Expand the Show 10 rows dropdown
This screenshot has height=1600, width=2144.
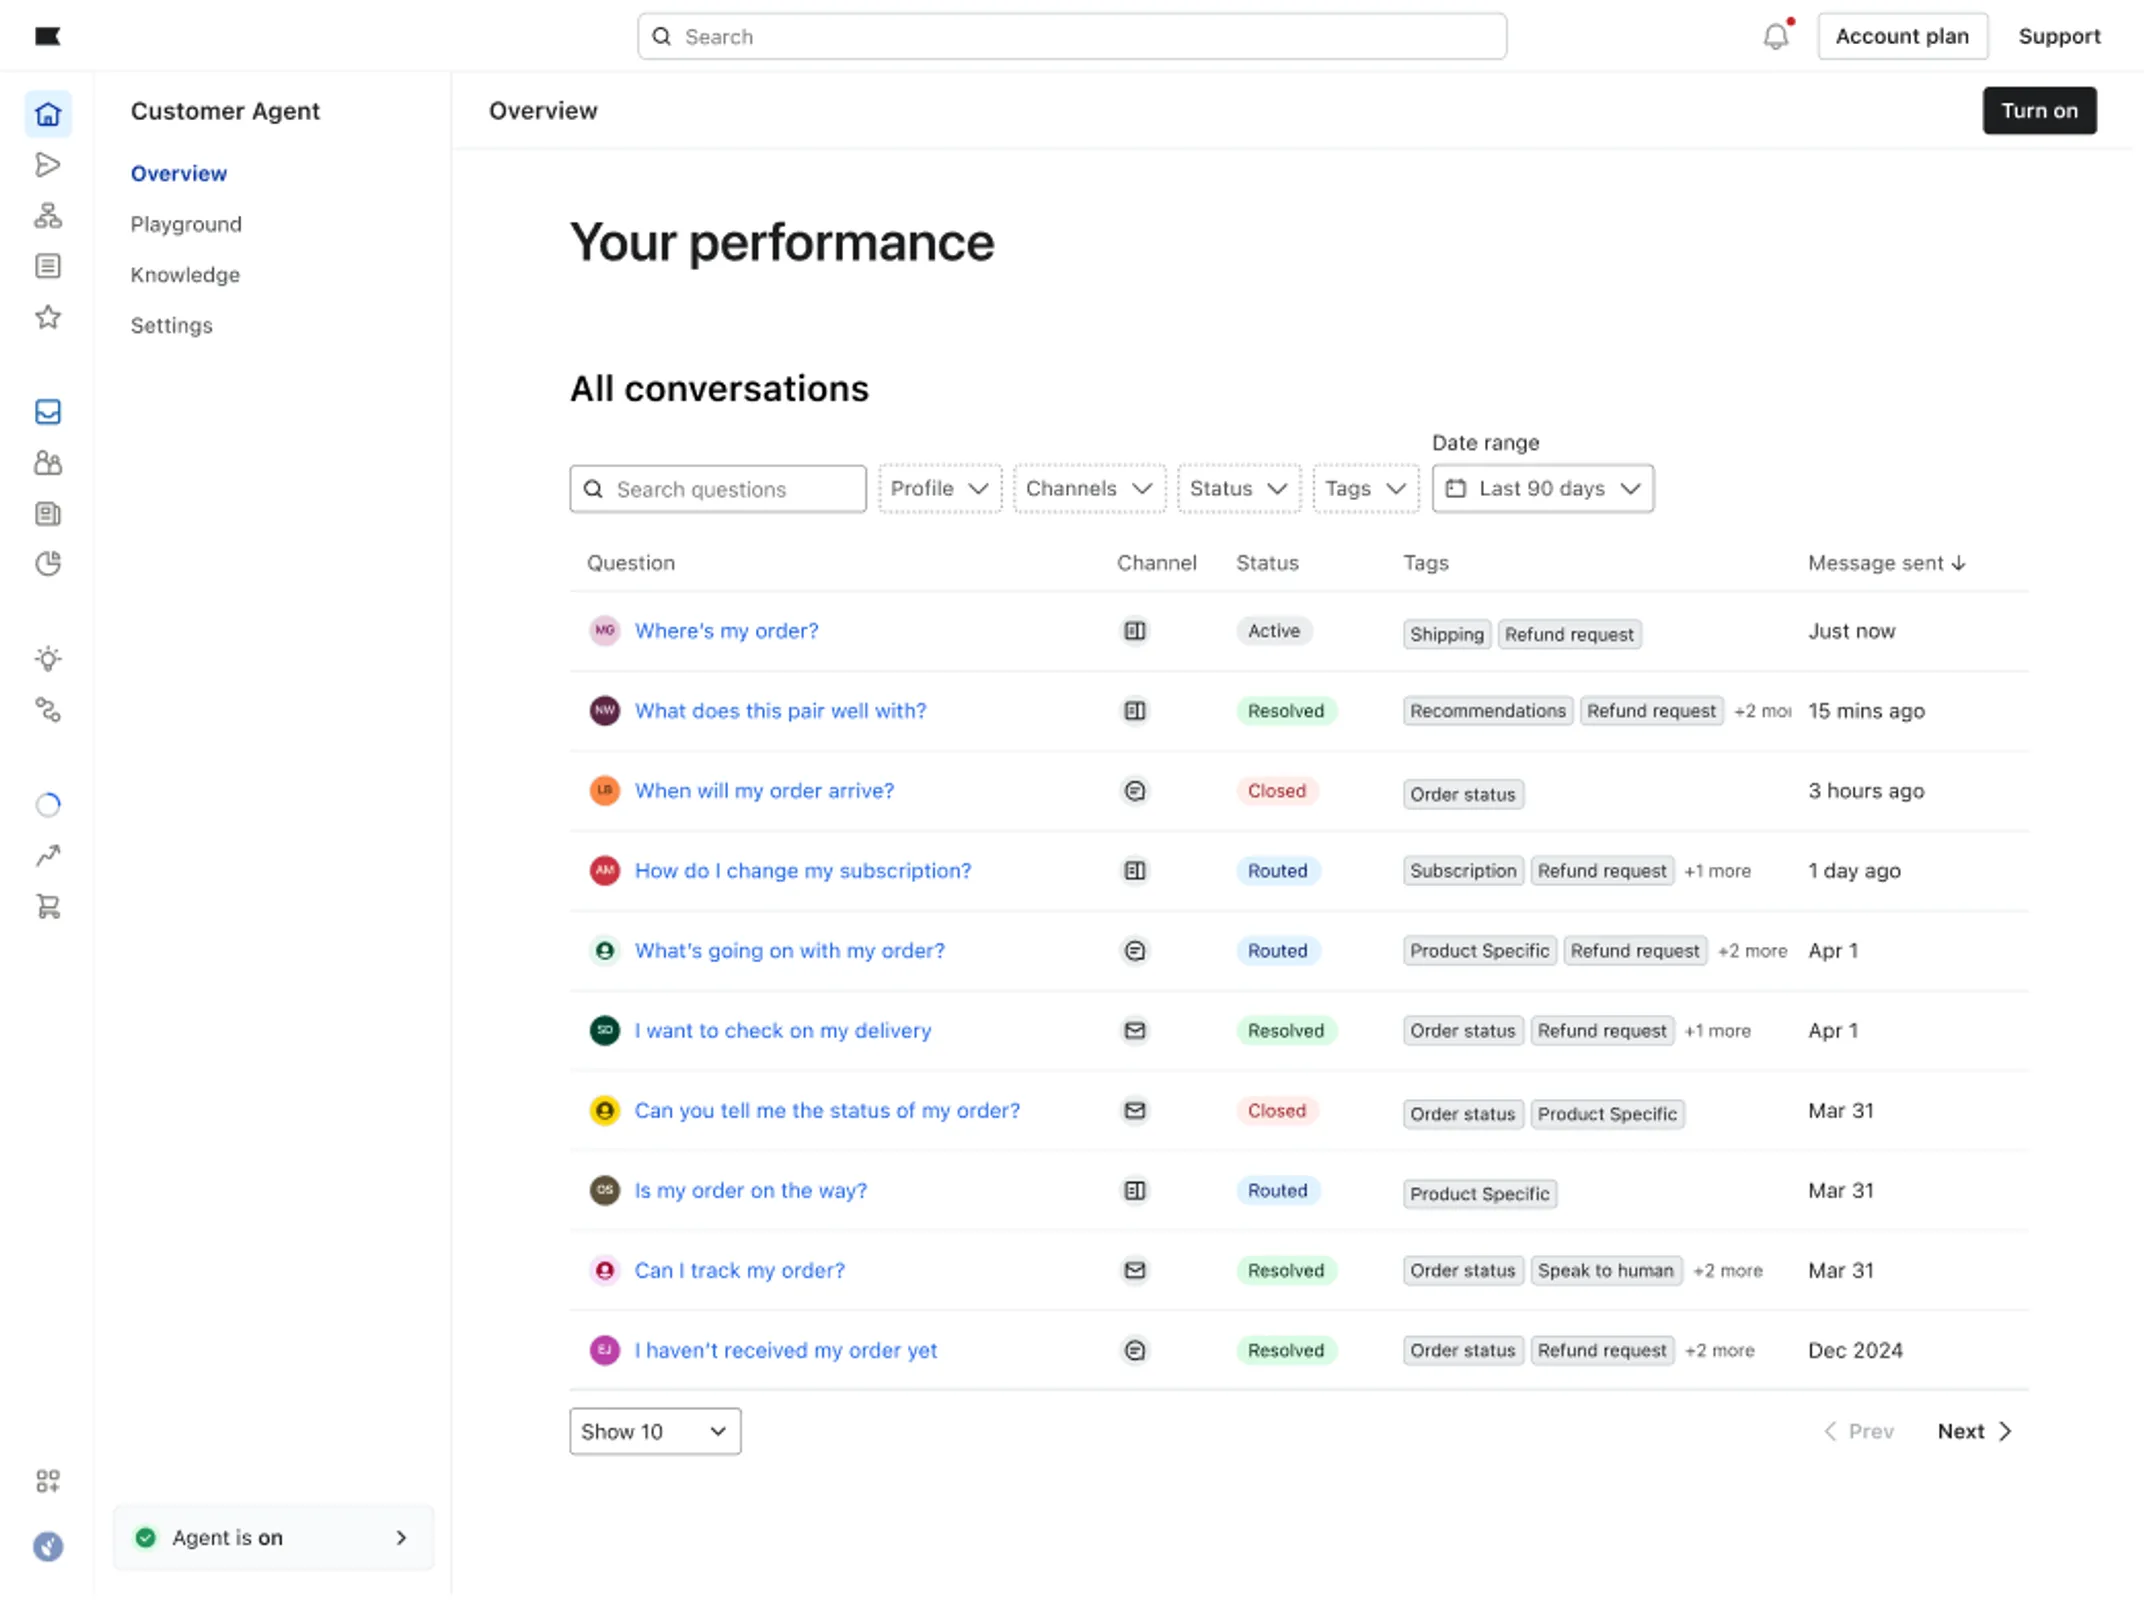654,1431
